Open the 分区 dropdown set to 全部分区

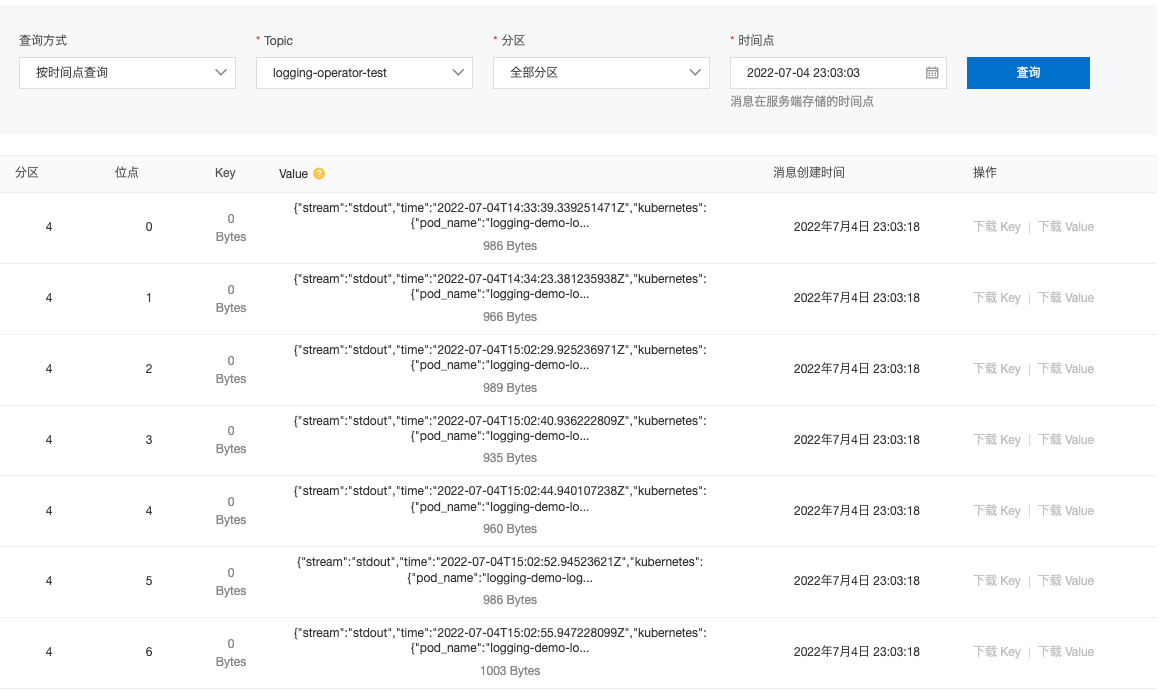pos(601,72)
